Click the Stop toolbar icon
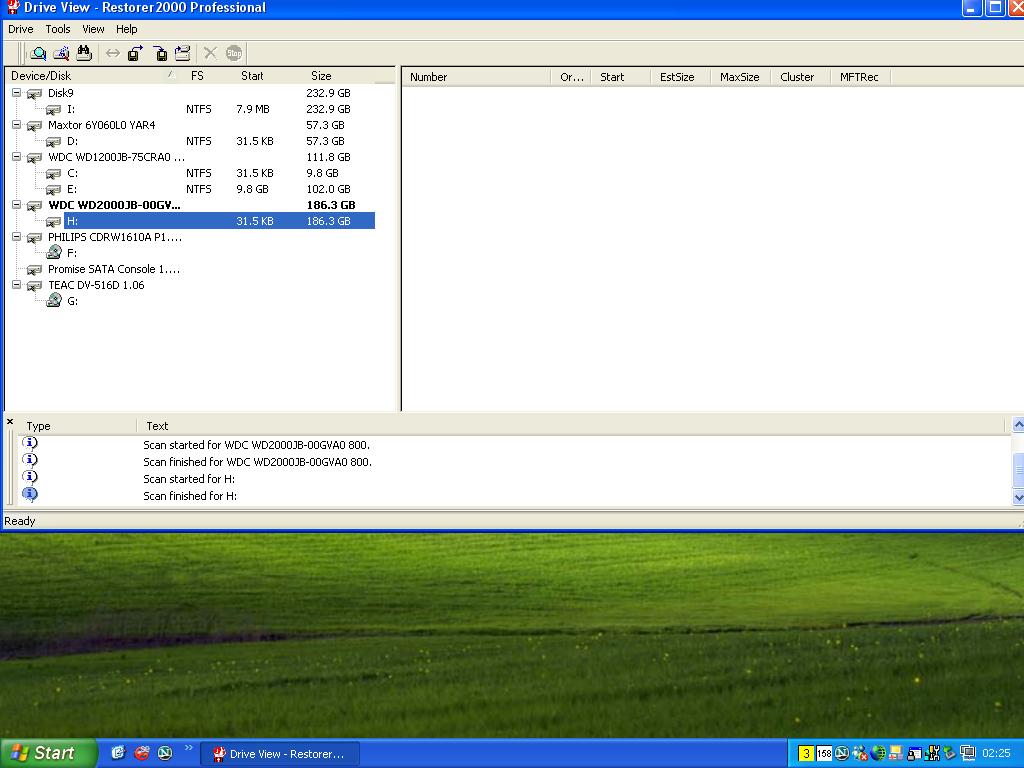The image size is (1024, 768). coord(234,54)
